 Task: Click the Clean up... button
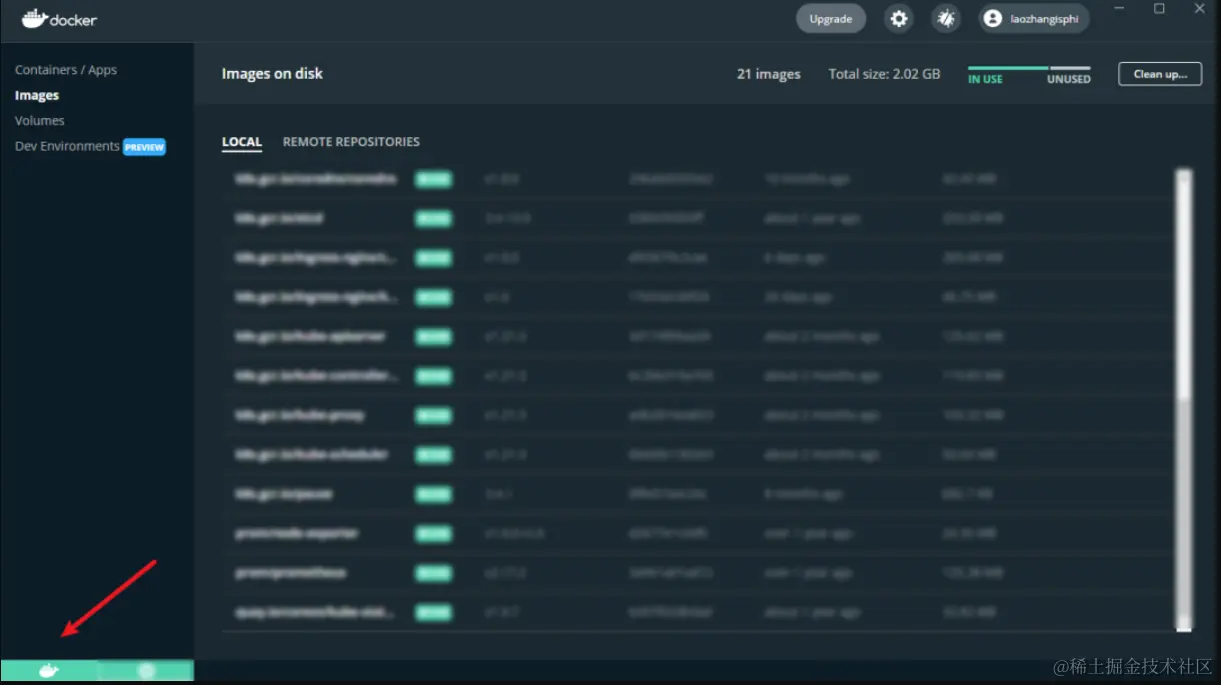point(1160,74)
